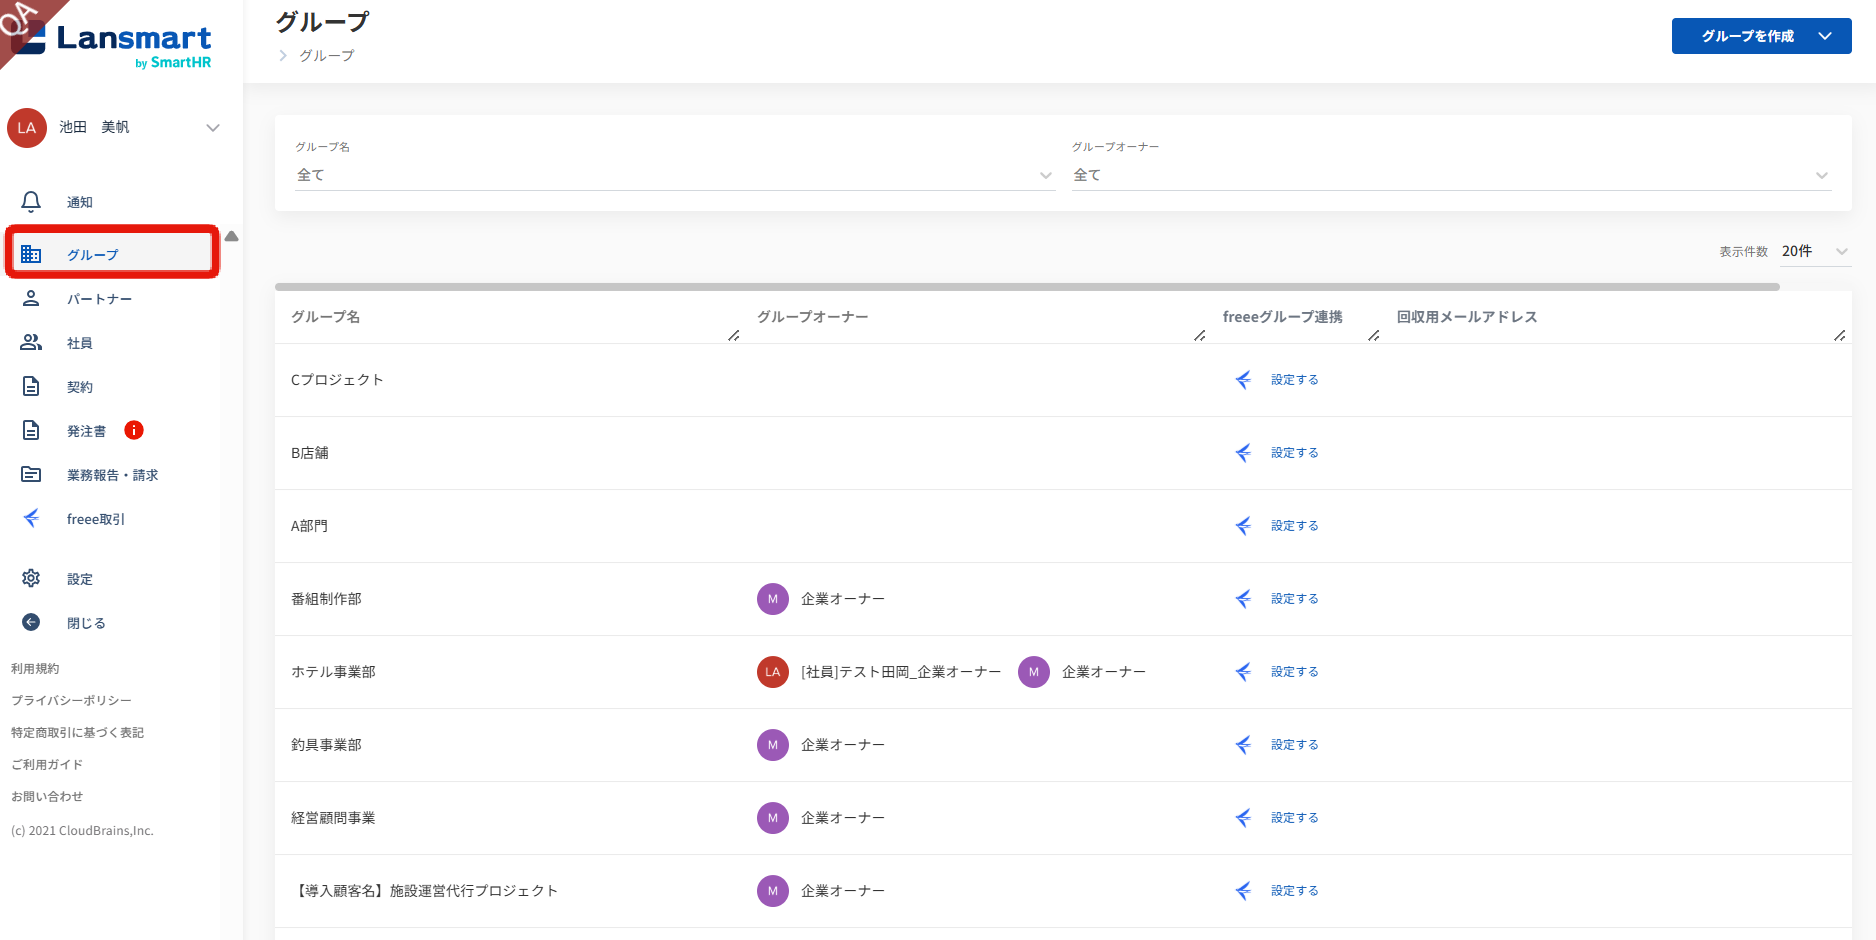Click the employees people icon in sidebar
Image resolution: width=1876 pixels, height=940 pixels.
31,343
